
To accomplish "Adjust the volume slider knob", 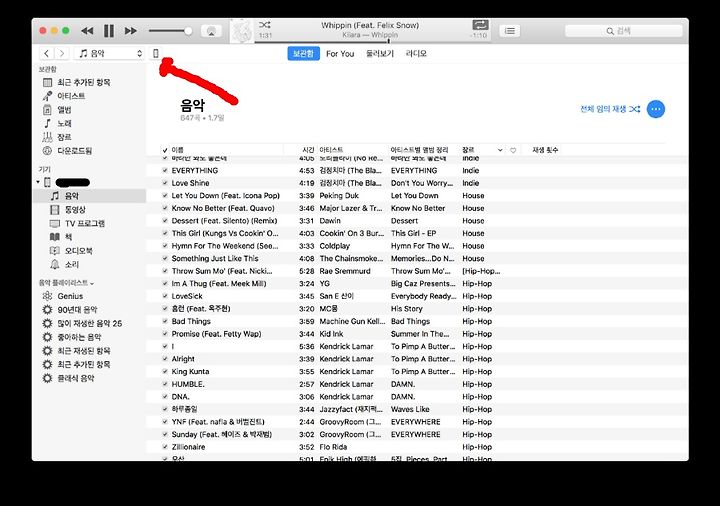I will (188, 31).
